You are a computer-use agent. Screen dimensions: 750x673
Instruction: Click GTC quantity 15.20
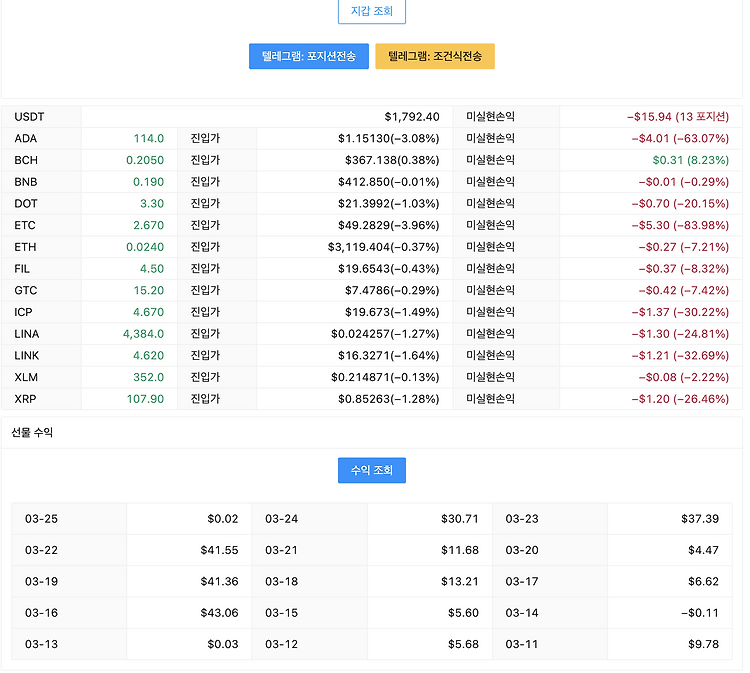click(149, 290)
